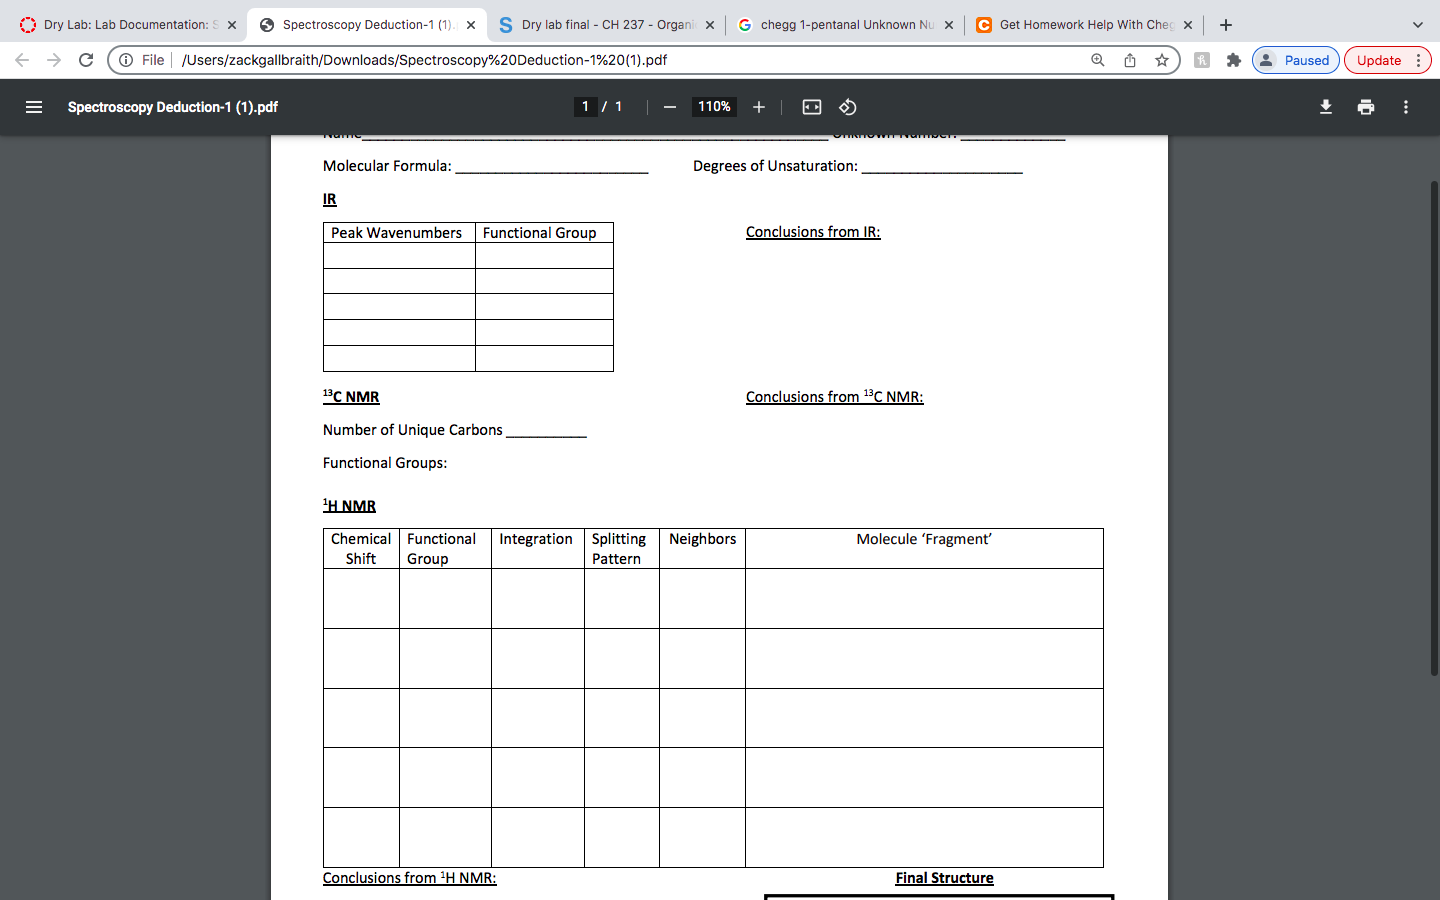Click the fit to page icon
This screenshot has width=1440, height=900.
click(x=812, y=107)
